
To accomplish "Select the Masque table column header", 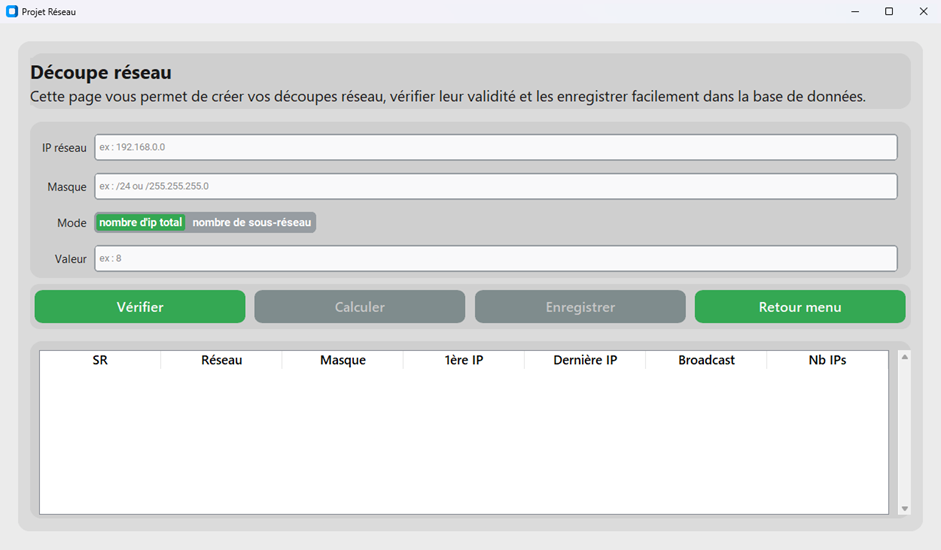I will pos(342,360).
